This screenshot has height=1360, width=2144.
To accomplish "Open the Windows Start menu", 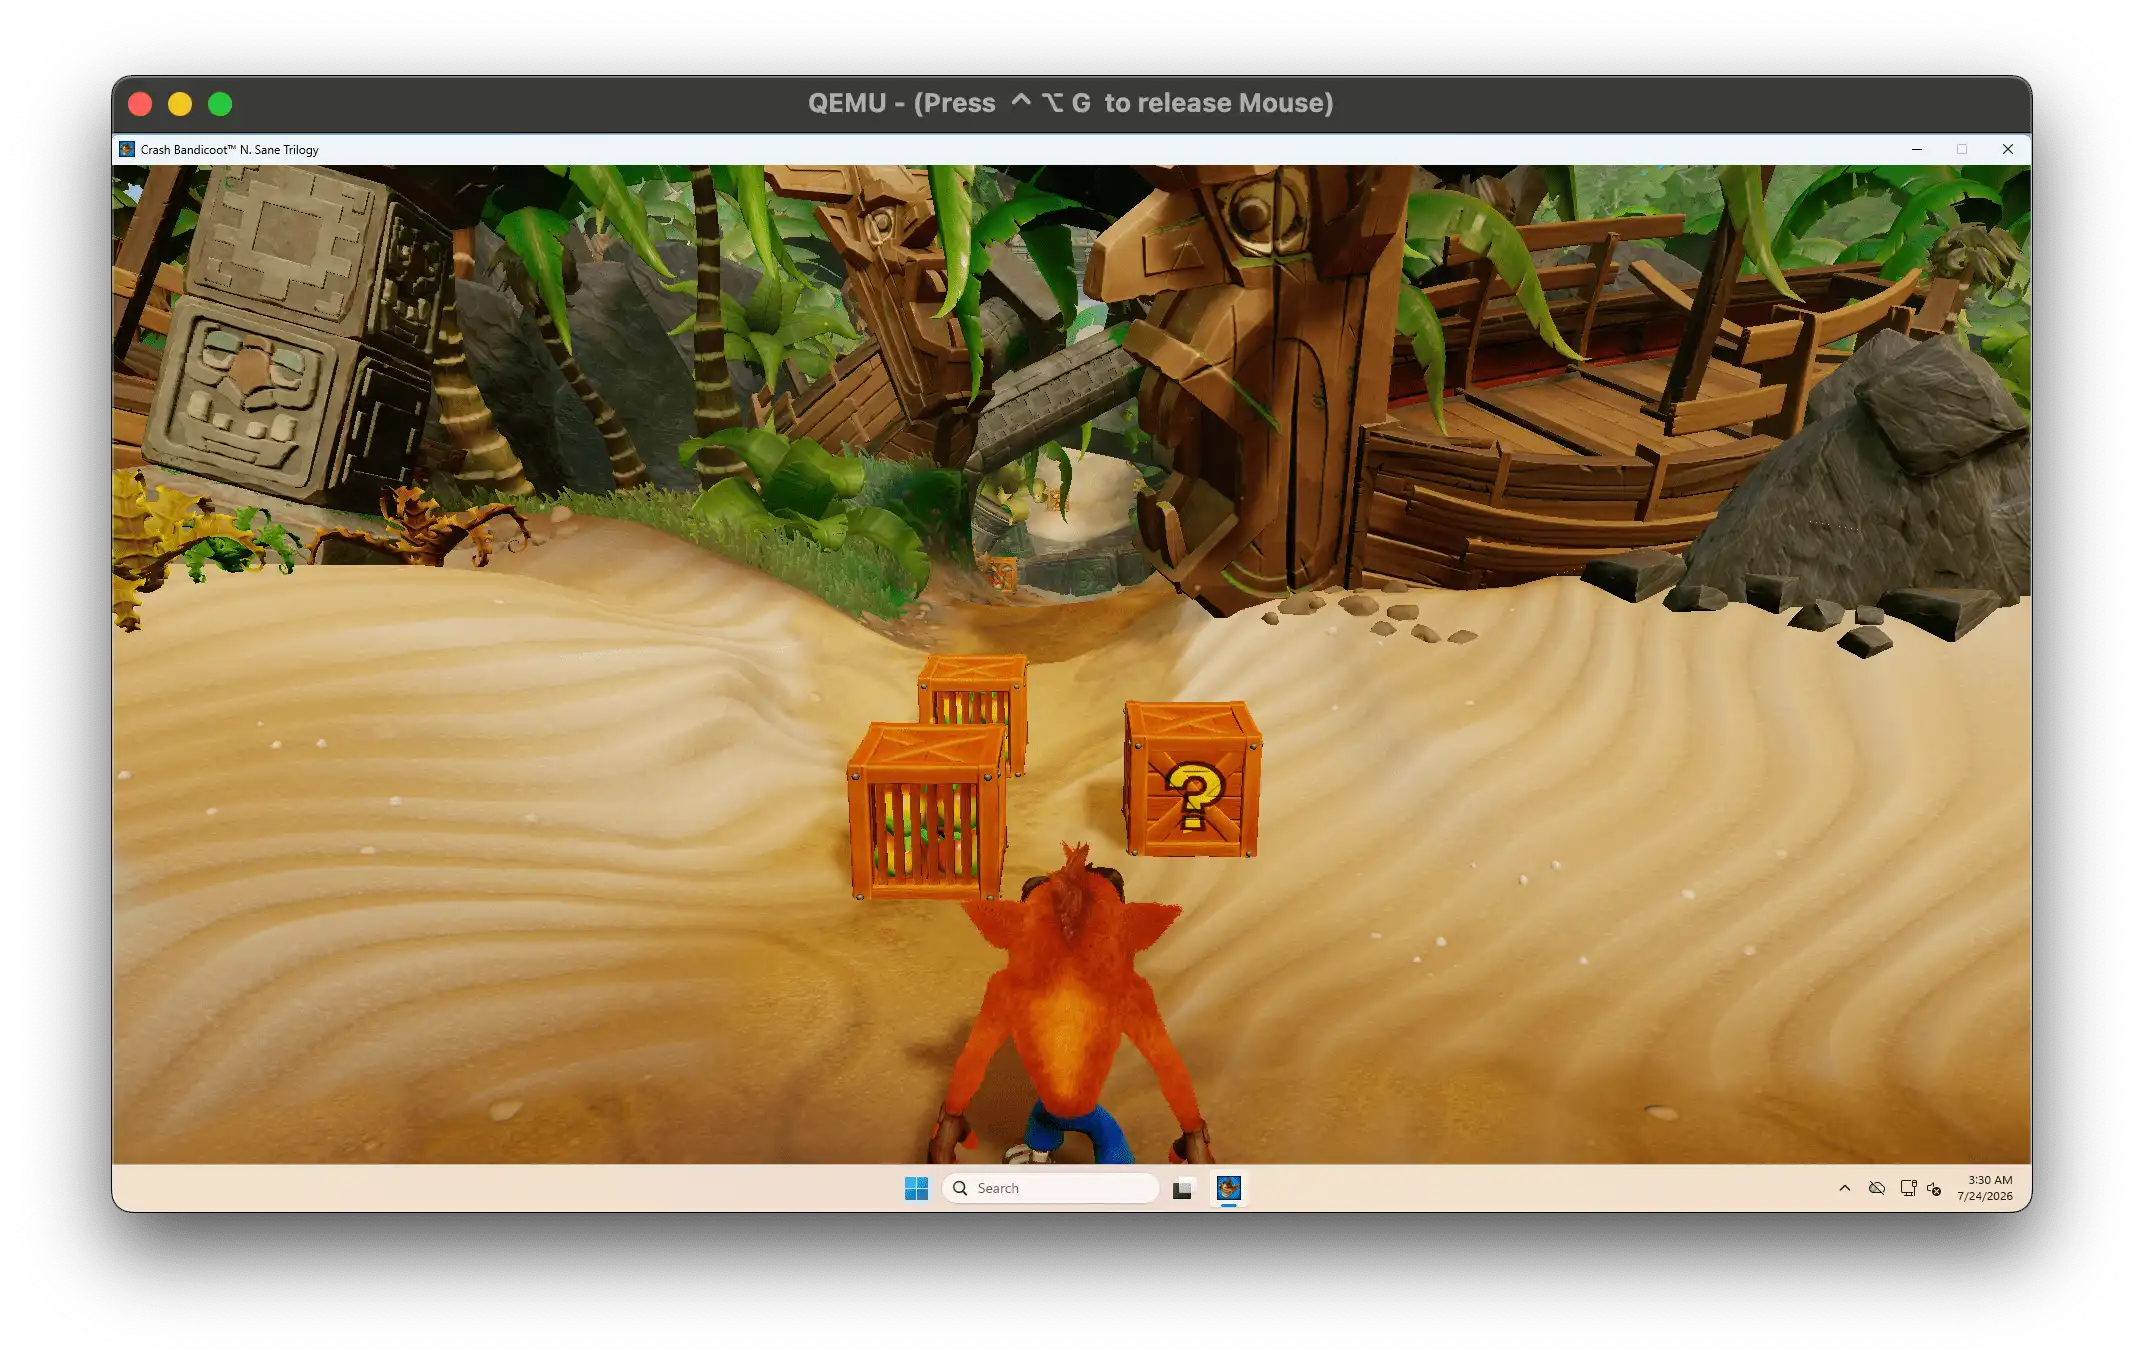I will coord(916,1188).
